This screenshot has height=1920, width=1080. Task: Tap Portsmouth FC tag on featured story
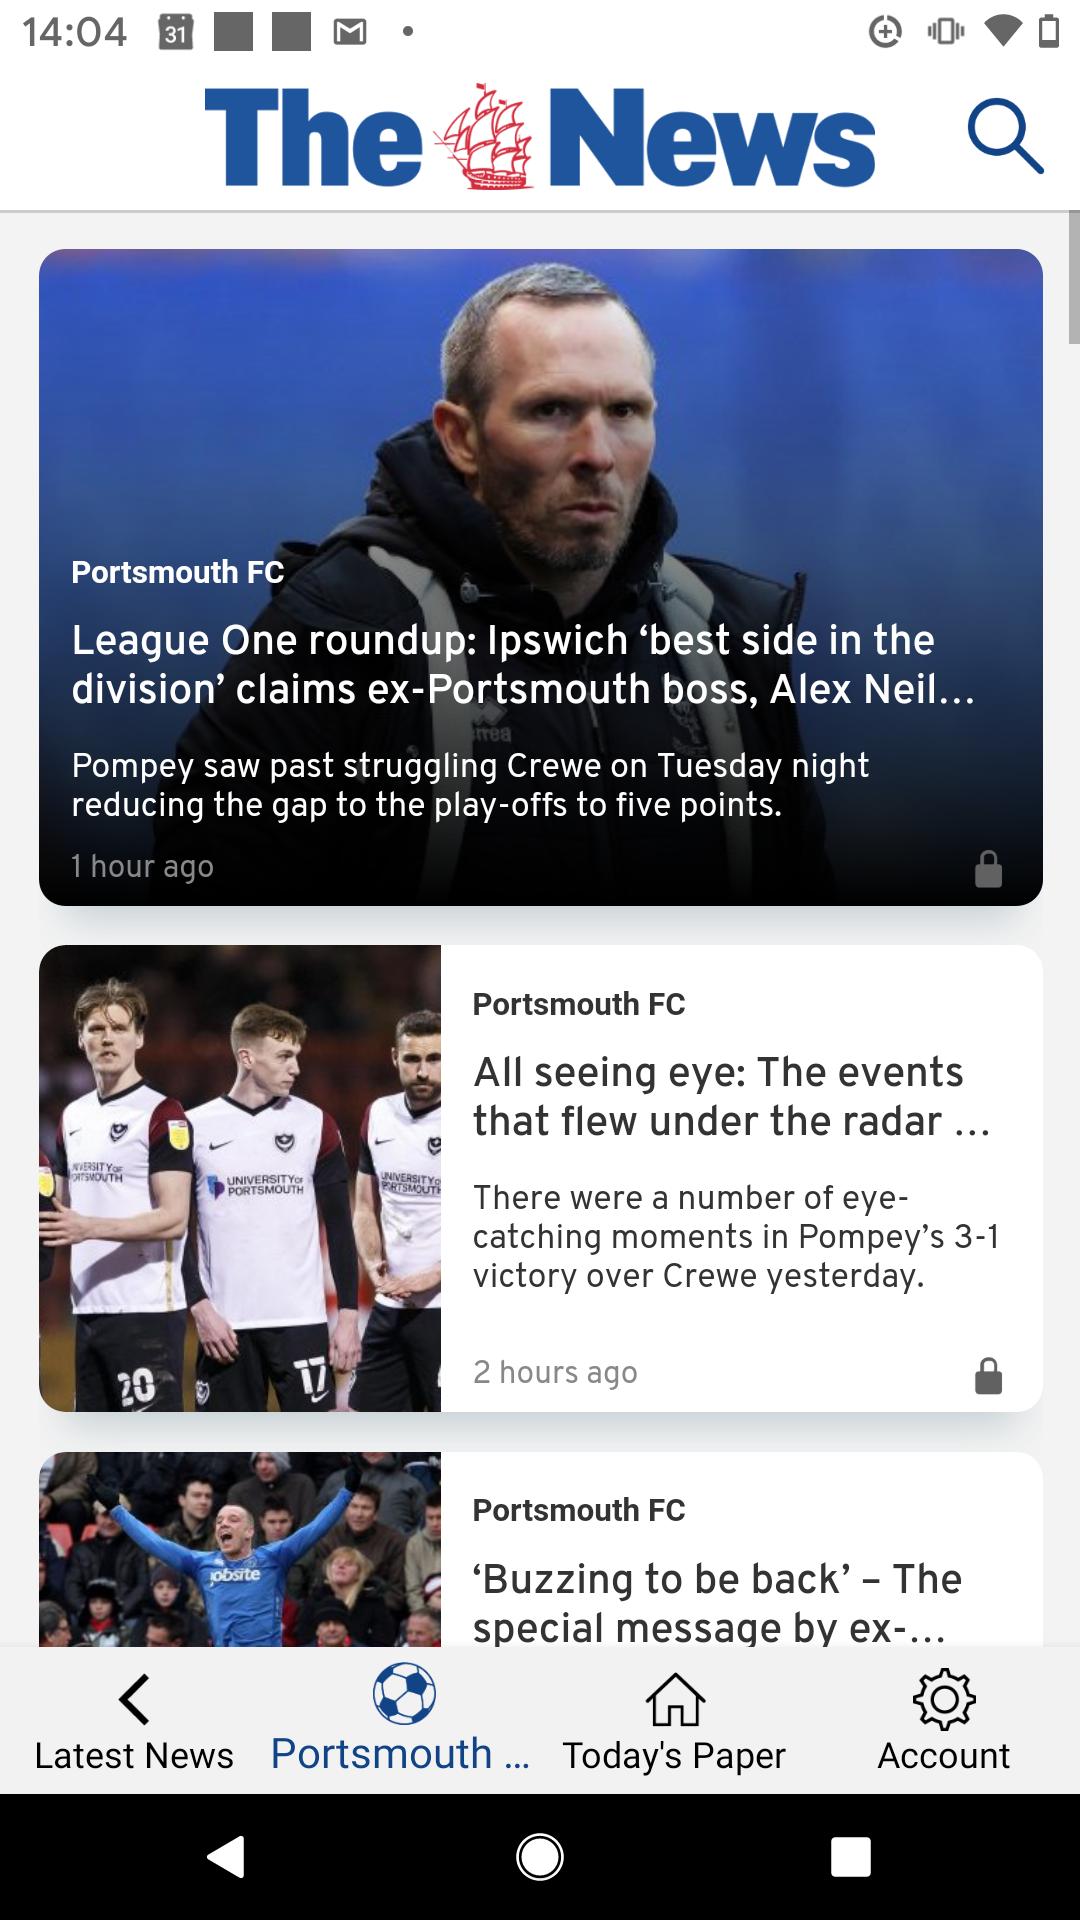point(178,572)
